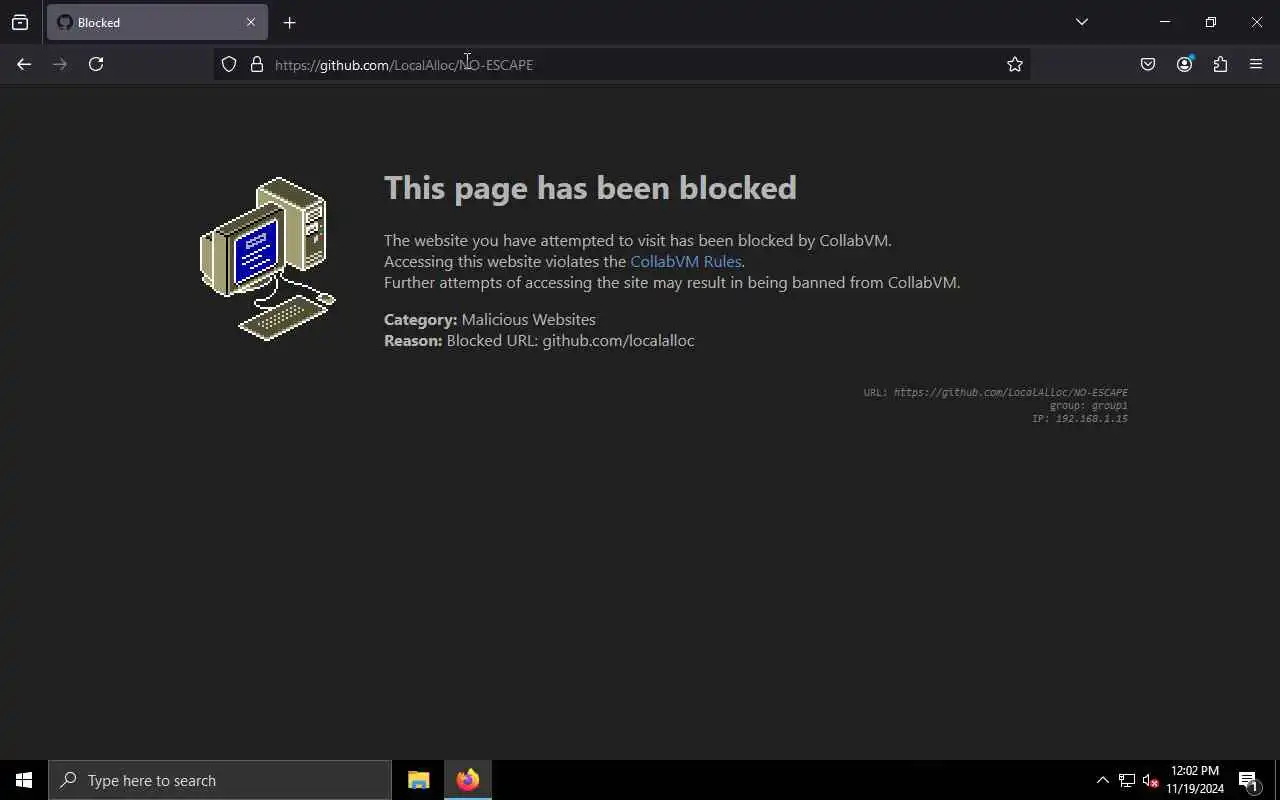The width and height of the screenshot is (1280, 800).
Task: Open the clock showing 12:02 PM
Action: point(1195,780)
